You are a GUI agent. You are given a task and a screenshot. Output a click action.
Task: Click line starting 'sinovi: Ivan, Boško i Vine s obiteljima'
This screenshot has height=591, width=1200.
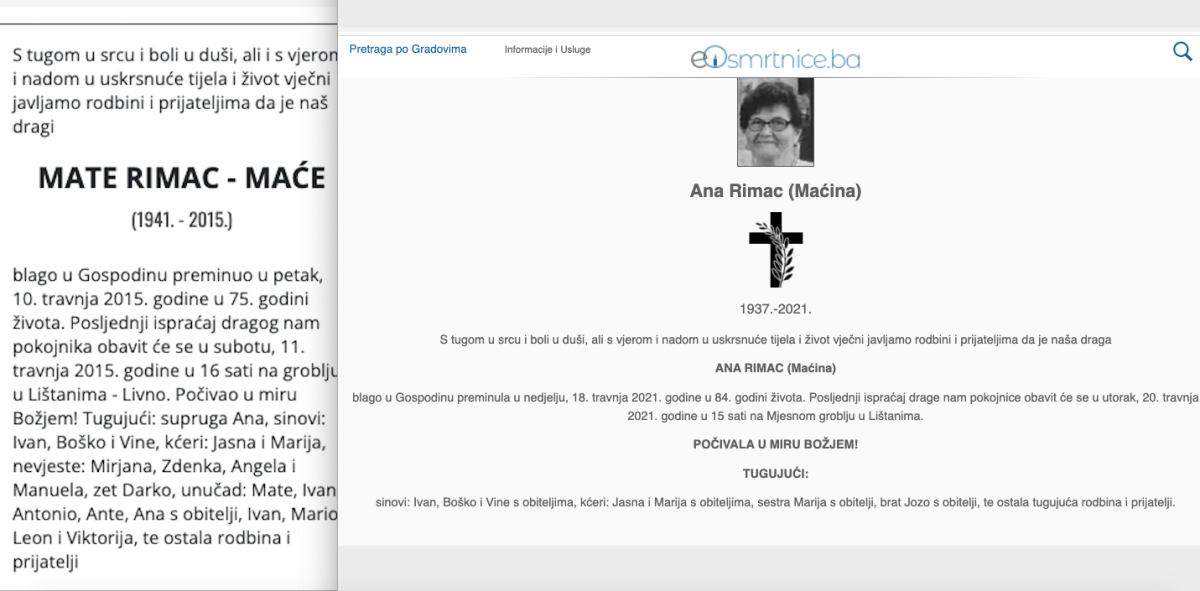point(775,503)
